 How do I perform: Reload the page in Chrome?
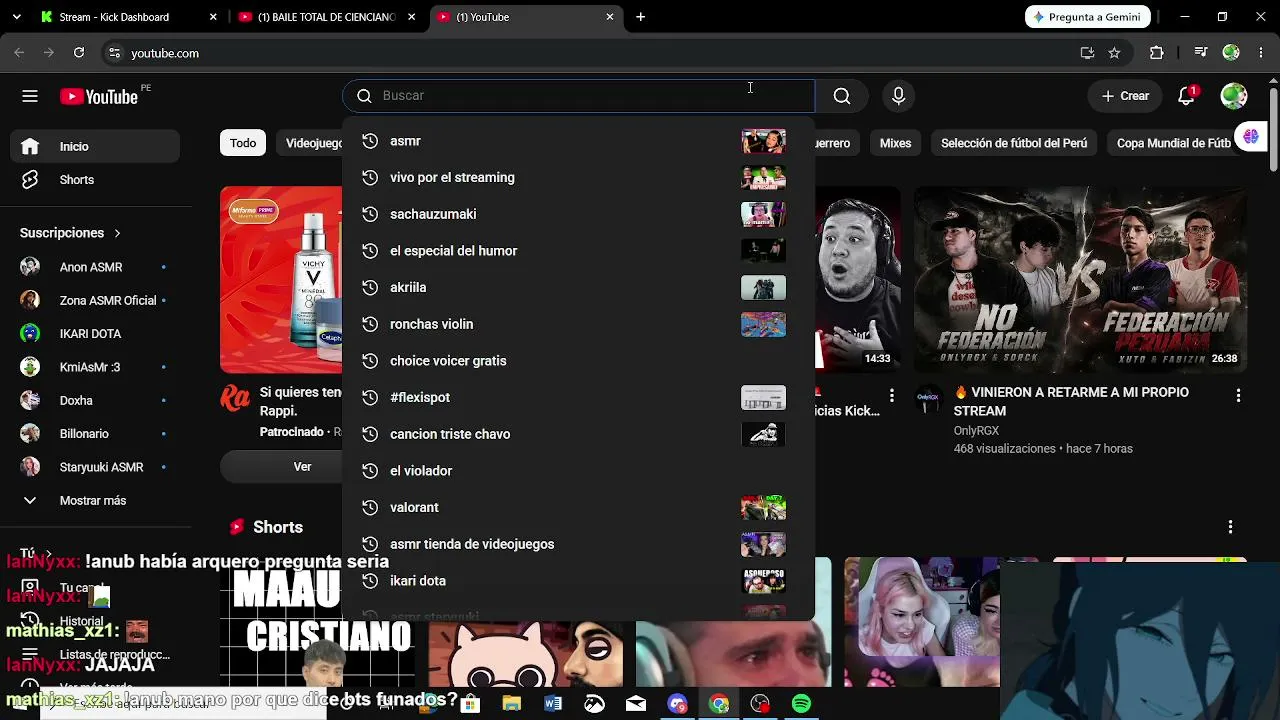[79, 53]
